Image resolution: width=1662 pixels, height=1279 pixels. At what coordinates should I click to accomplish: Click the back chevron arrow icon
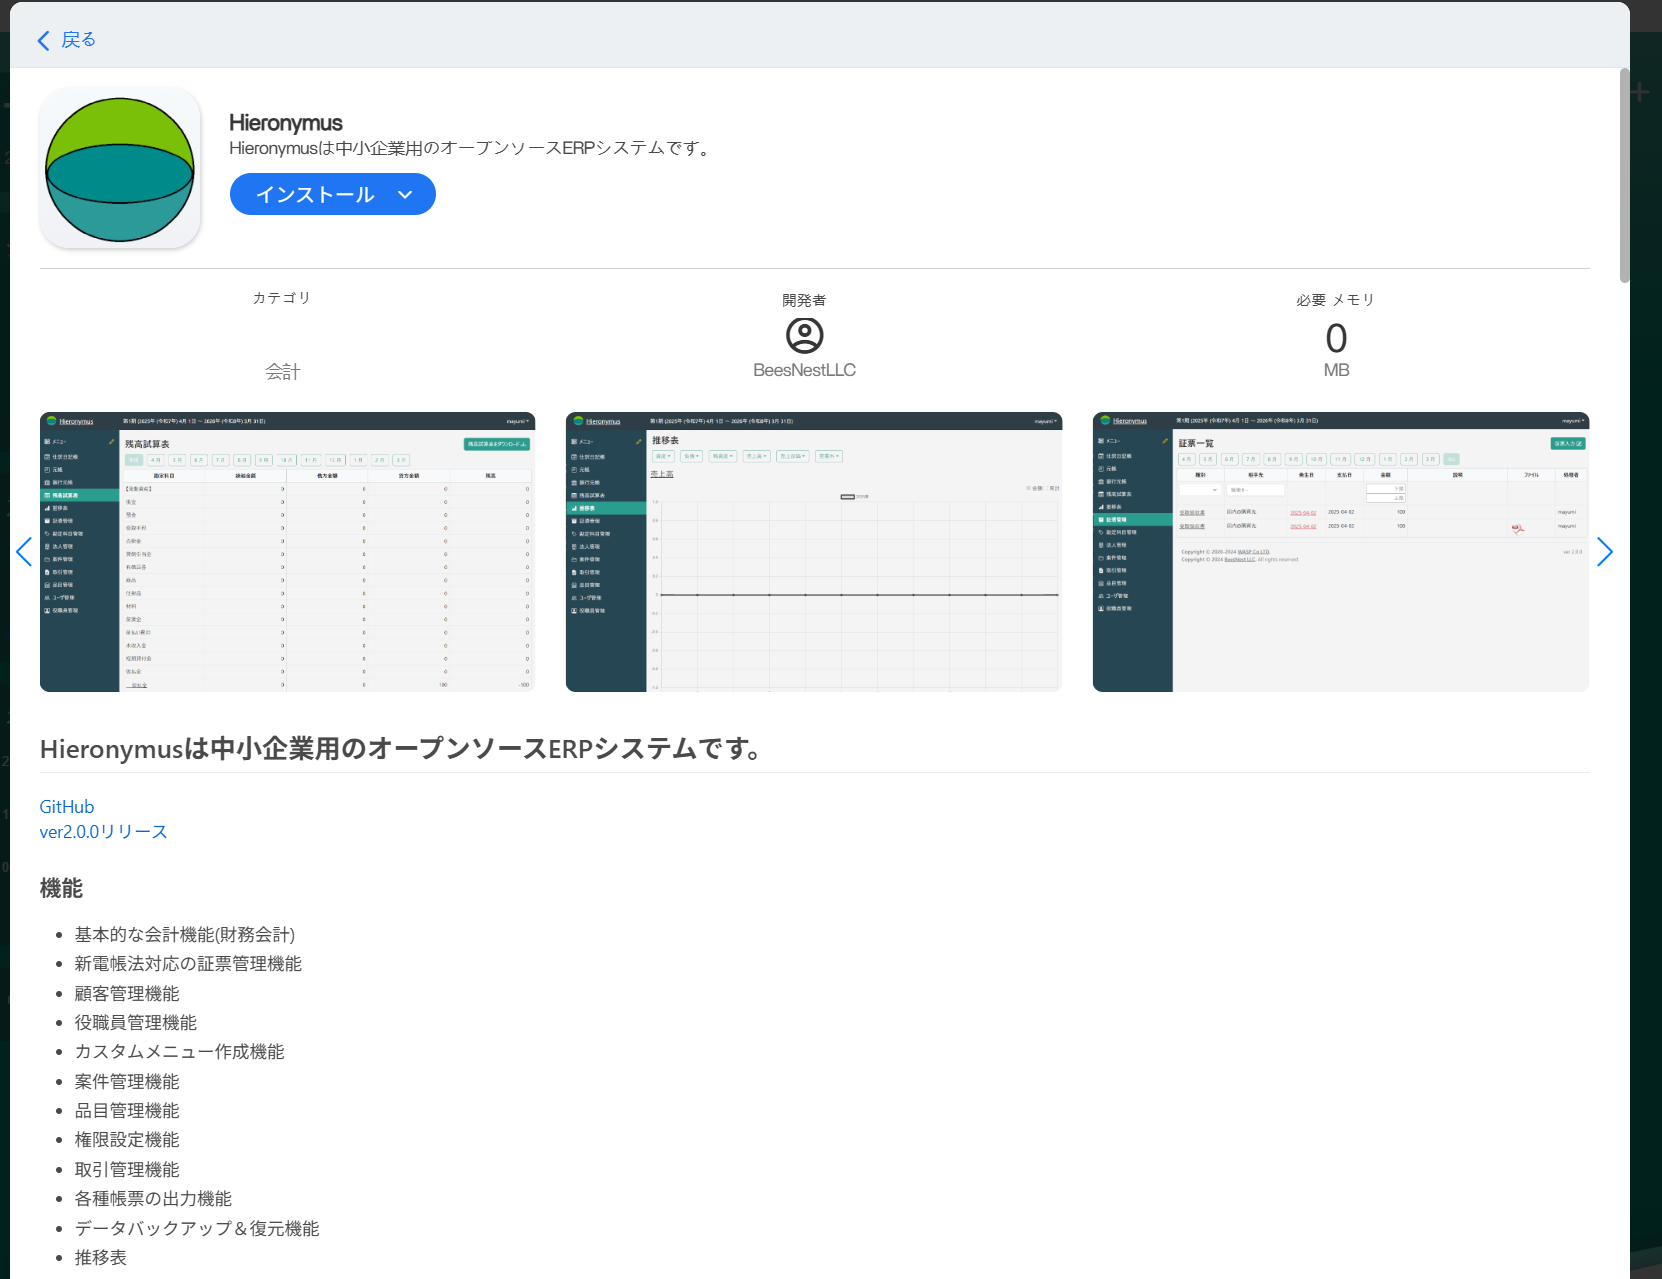point(43,40)
